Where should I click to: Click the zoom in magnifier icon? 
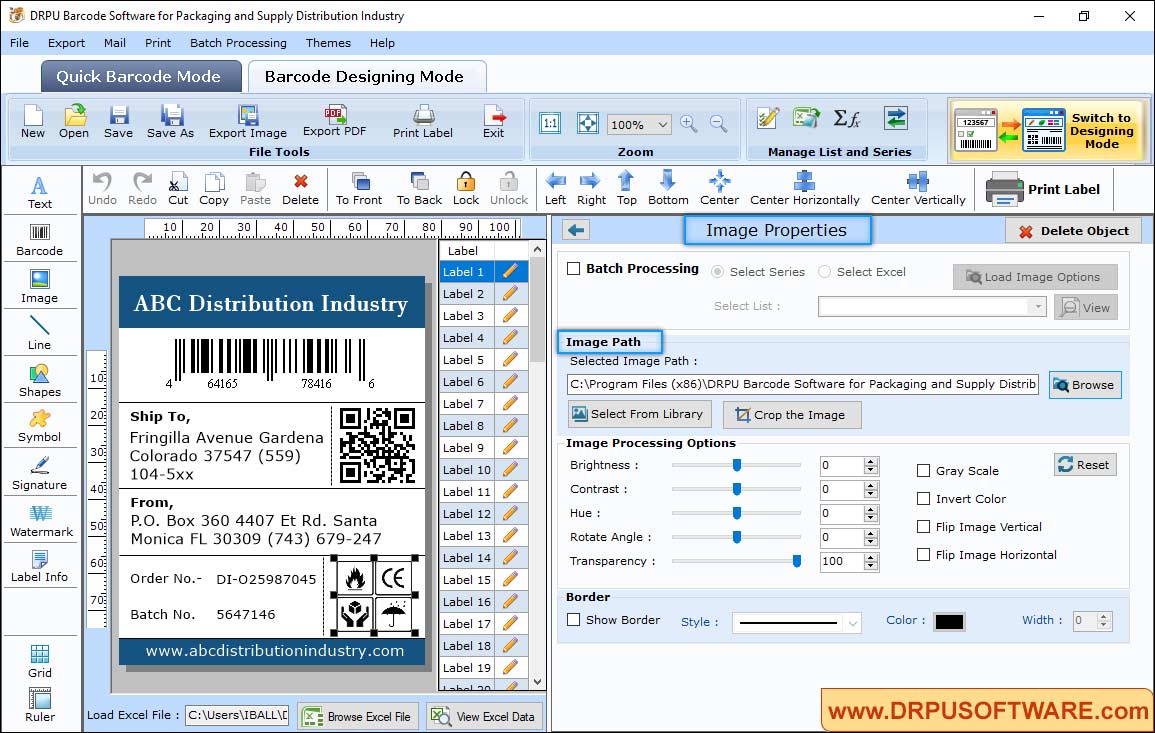[x=689, y=124]
